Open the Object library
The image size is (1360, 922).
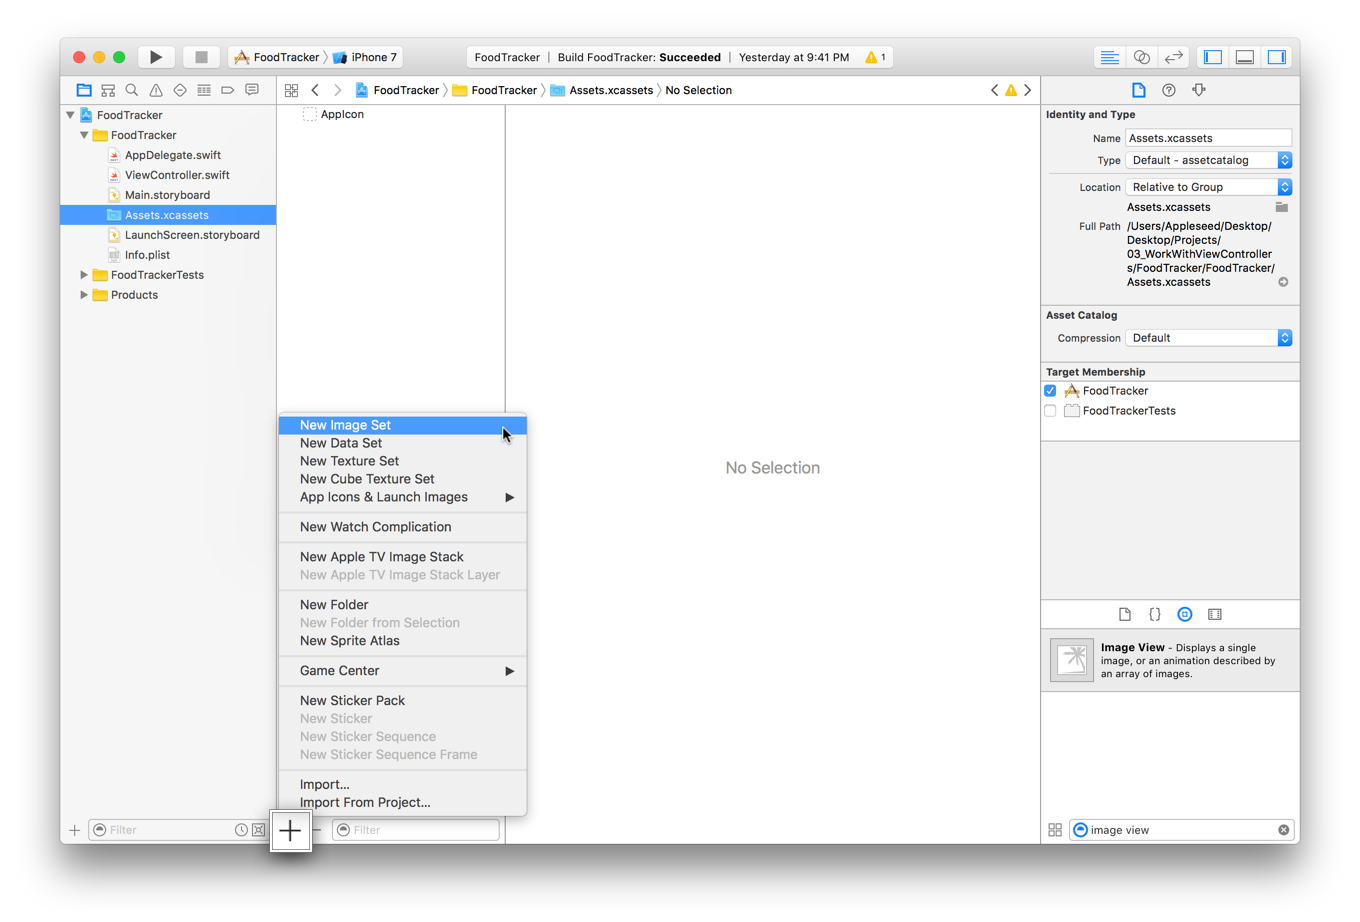coord(1185,614)
